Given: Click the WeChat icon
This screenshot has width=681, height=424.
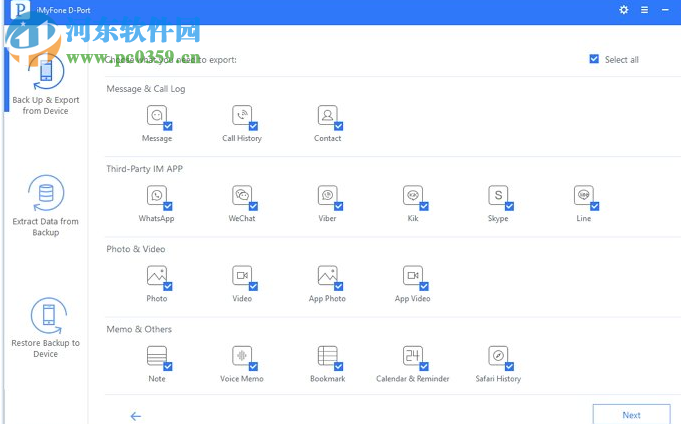Looking at the screenshot, I should pos(242,195).
